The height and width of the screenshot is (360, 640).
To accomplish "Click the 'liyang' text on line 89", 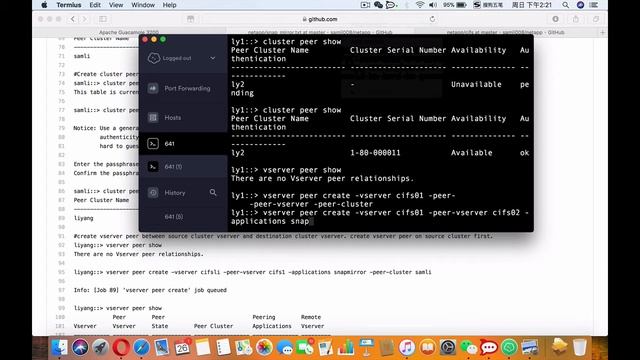I will coord(83,218).
